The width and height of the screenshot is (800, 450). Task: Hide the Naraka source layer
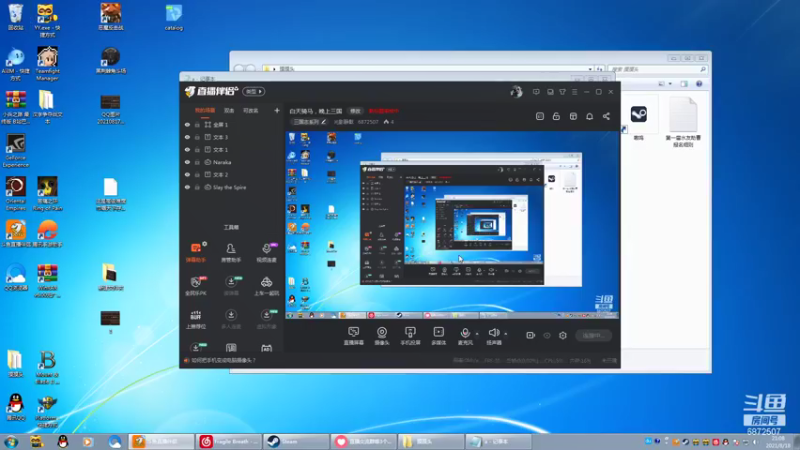click(x=187, y=162)
